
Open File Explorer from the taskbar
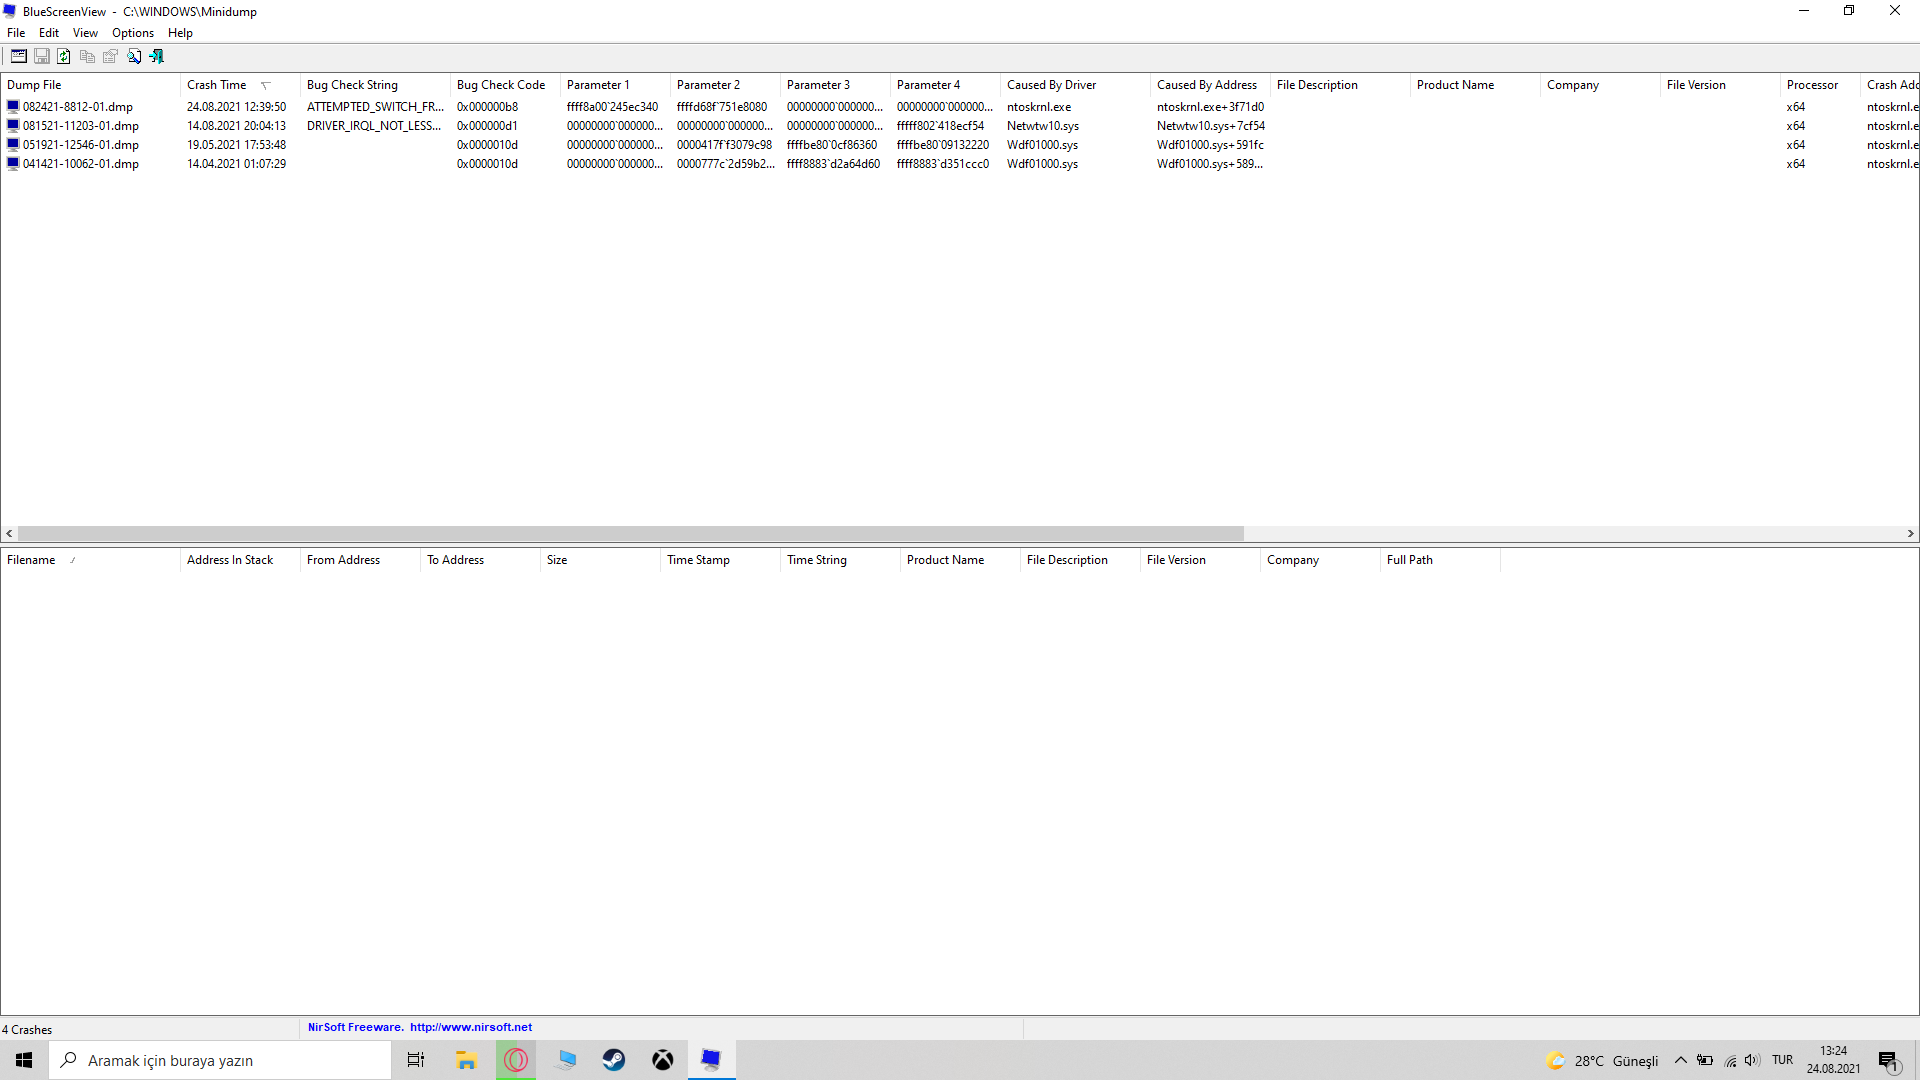tap(466, 1060)
